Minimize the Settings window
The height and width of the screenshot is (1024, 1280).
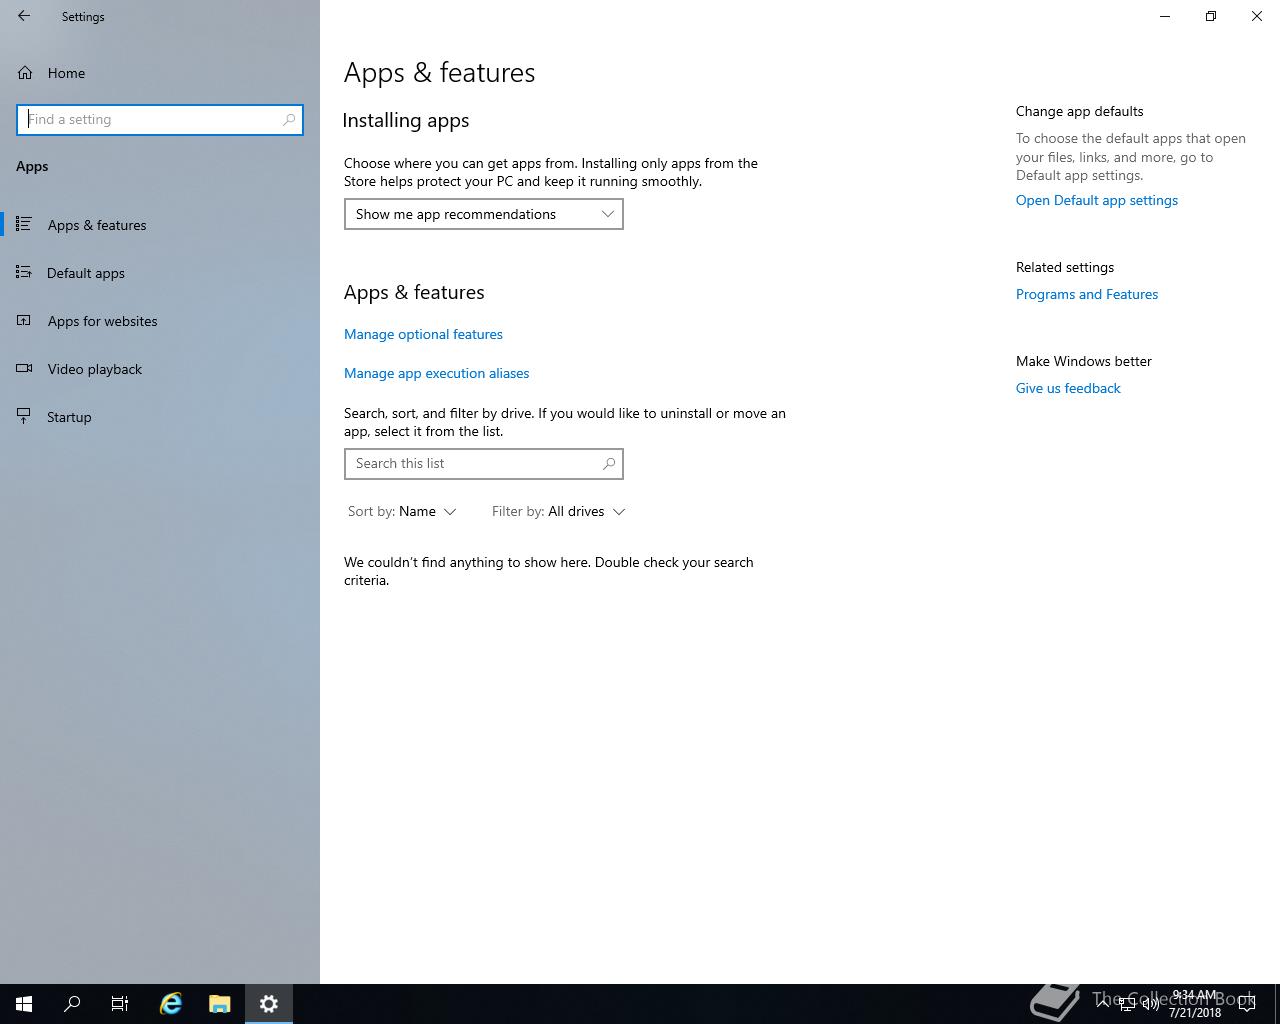1165,16
